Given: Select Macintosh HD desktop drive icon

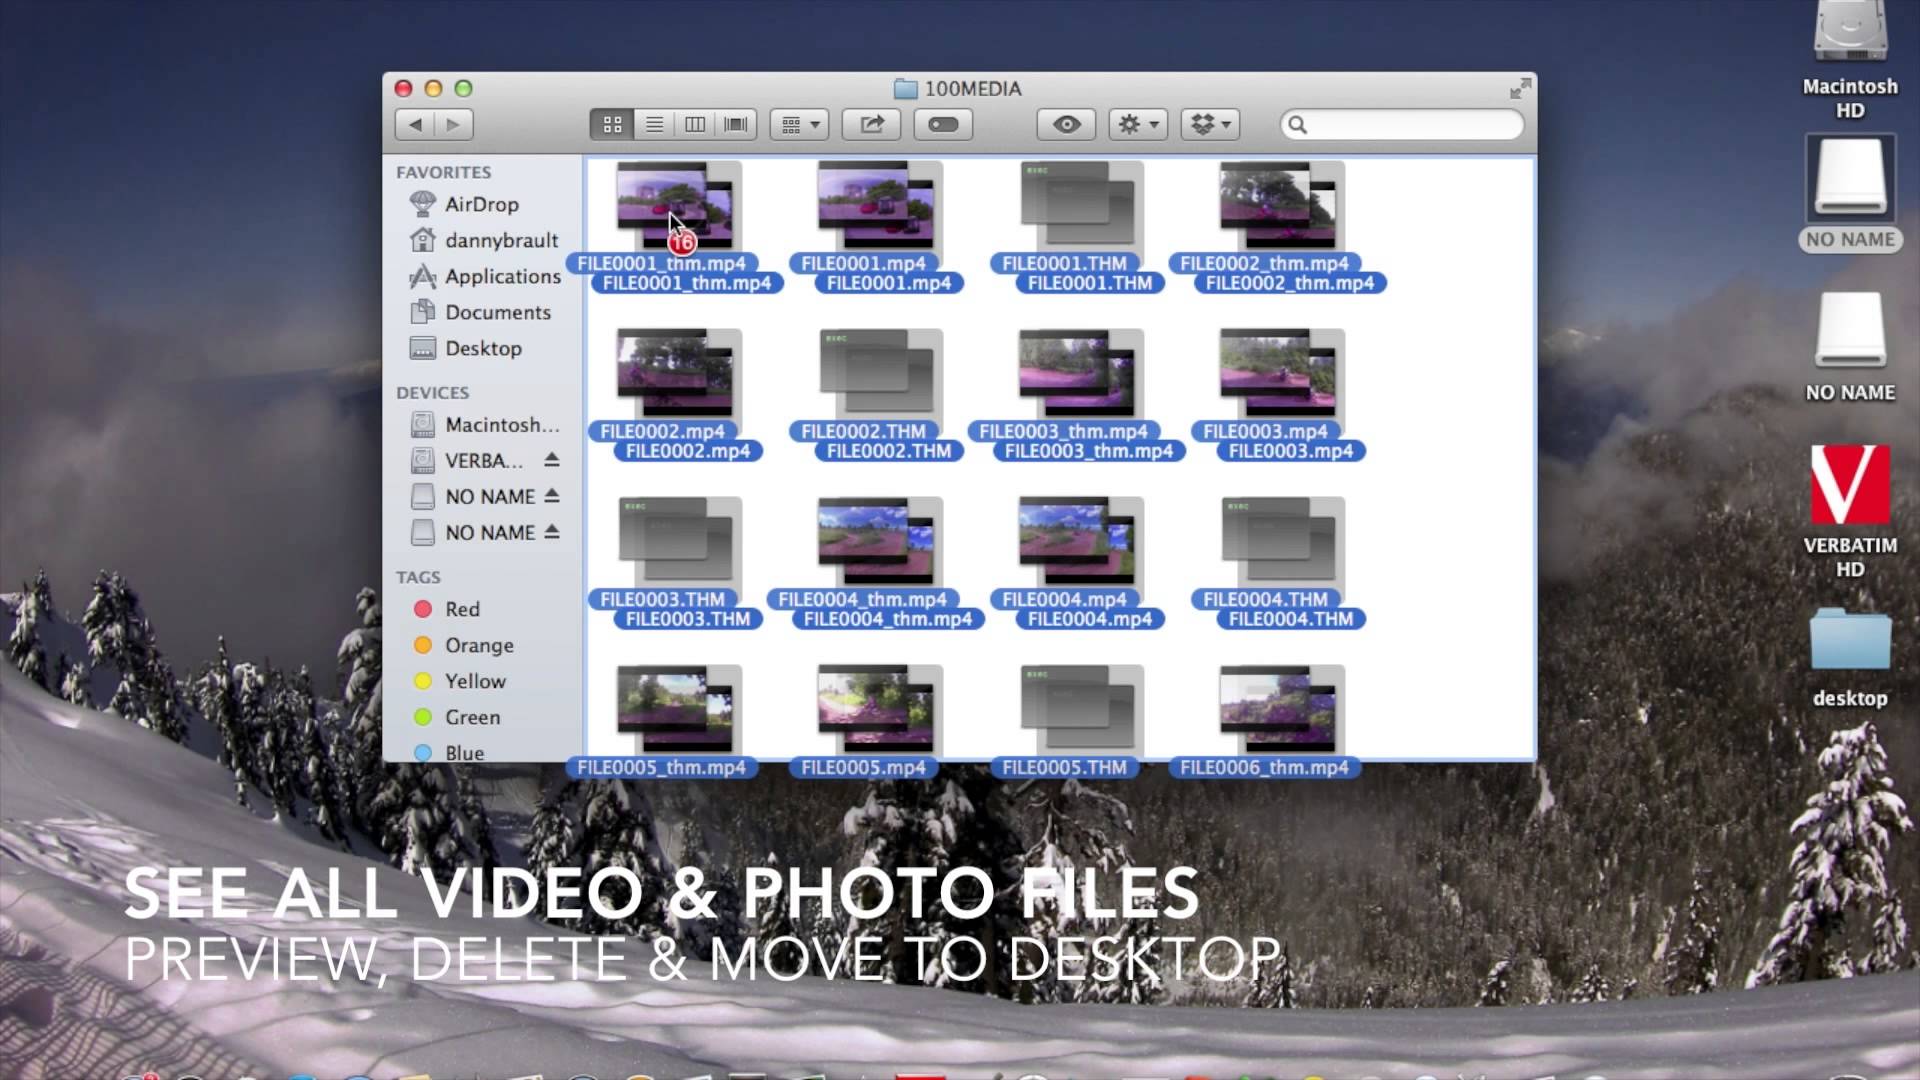Looking at the screenshot, I should click(1849, 35).
